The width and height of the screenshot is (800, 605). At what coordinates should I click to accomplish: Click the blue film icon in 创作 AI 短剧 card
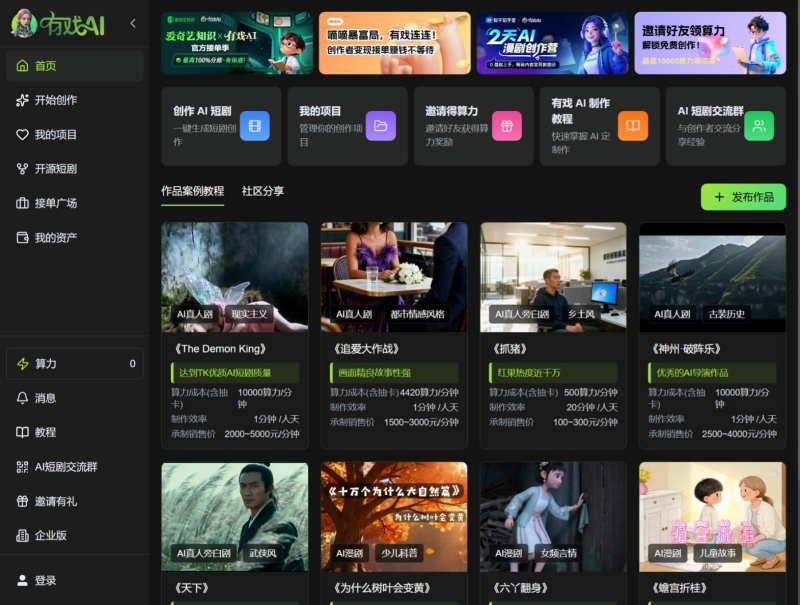click(x=255, y=126)
